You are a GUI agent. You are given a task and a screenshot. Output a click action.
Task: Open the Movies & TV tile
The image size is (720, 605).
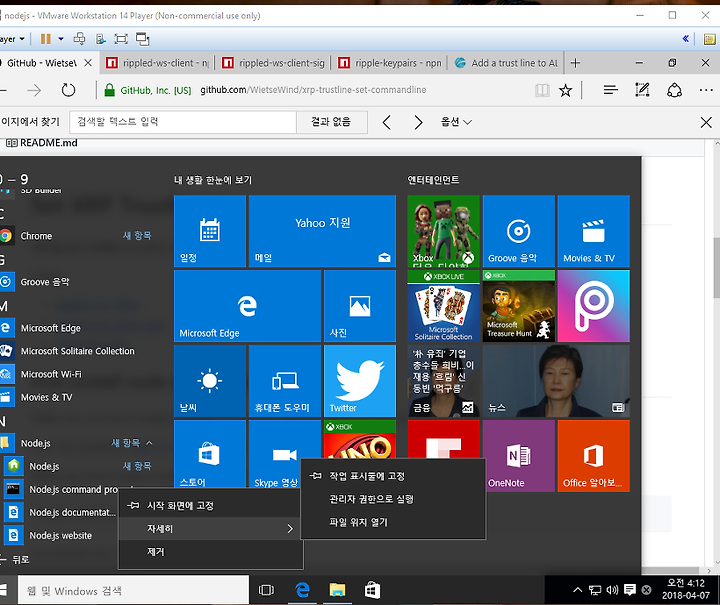point(593,231)
